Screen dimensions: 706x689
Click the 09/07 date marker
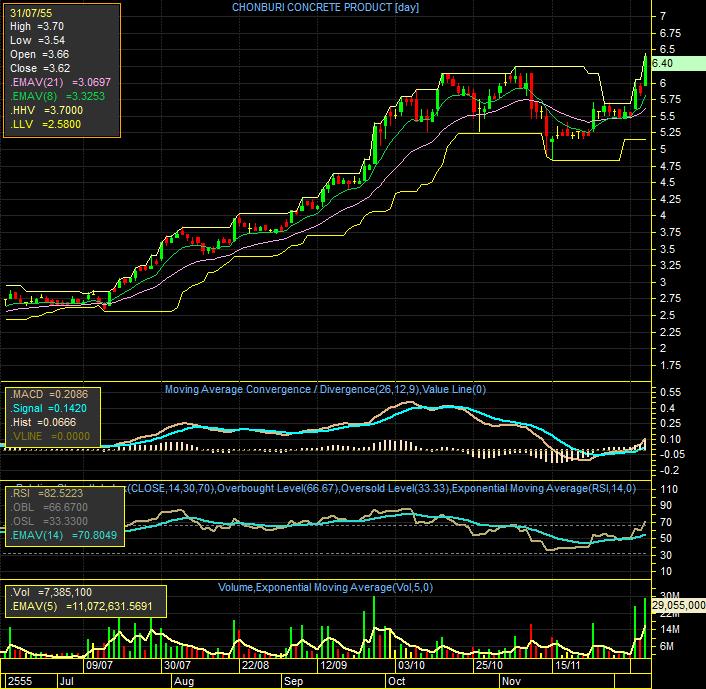click(99, 665)
